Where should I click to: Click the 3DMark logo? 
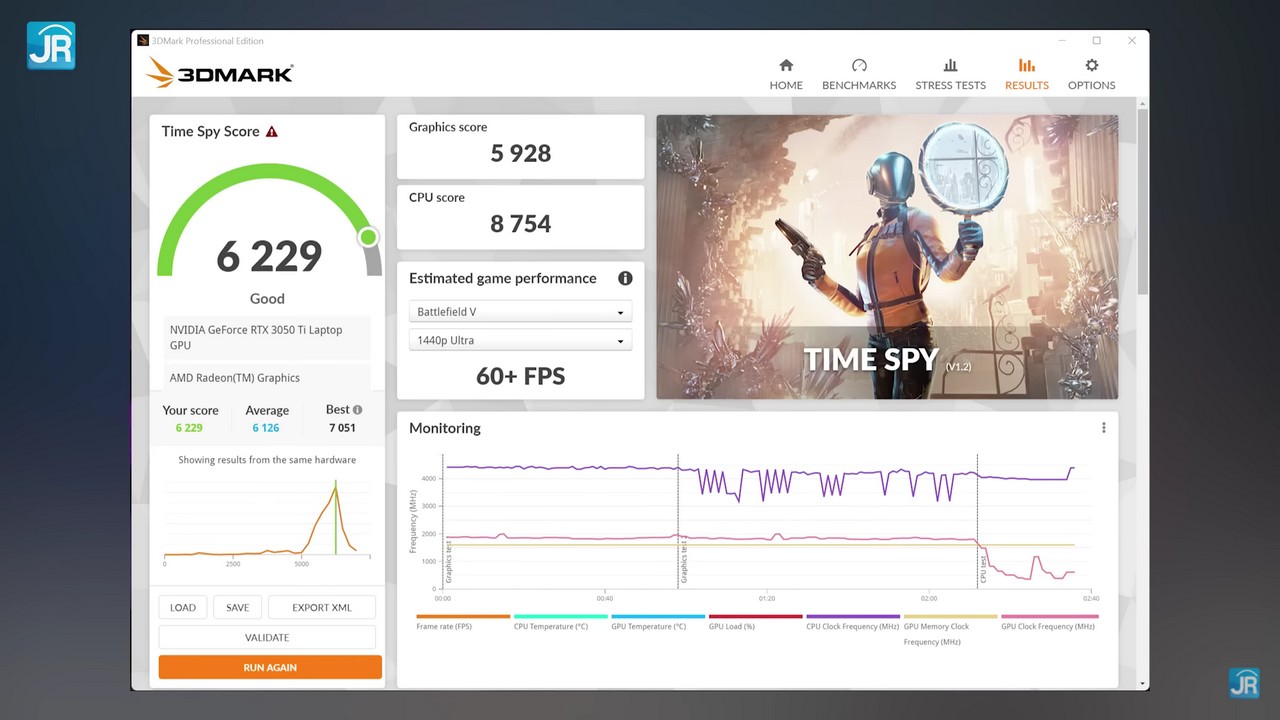[x=220, y=73]
